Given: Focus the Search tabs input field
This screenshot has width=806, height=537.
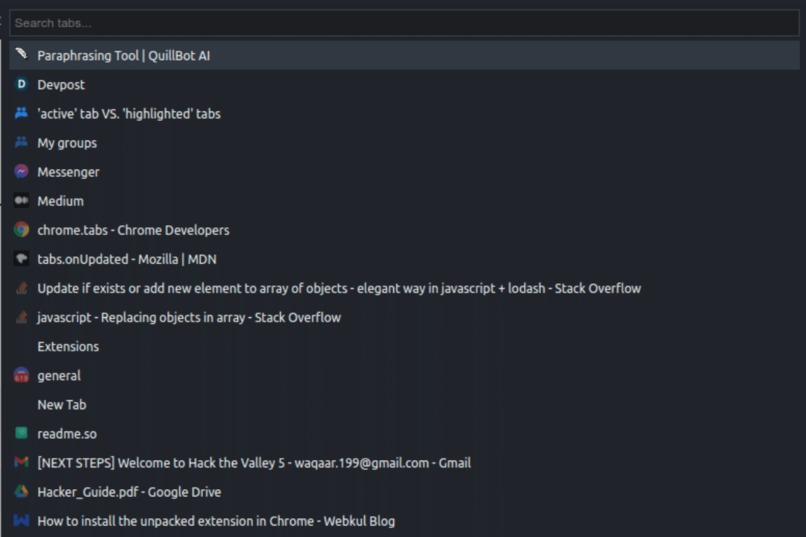Looking at the screenshot, I should coord(404,23).
